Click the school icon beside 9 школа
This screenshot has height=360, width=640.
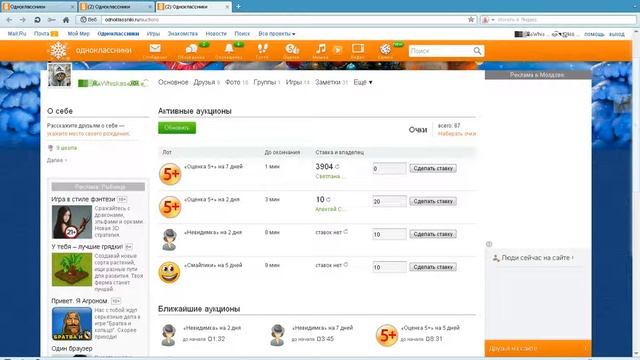(x=50, y=148)
